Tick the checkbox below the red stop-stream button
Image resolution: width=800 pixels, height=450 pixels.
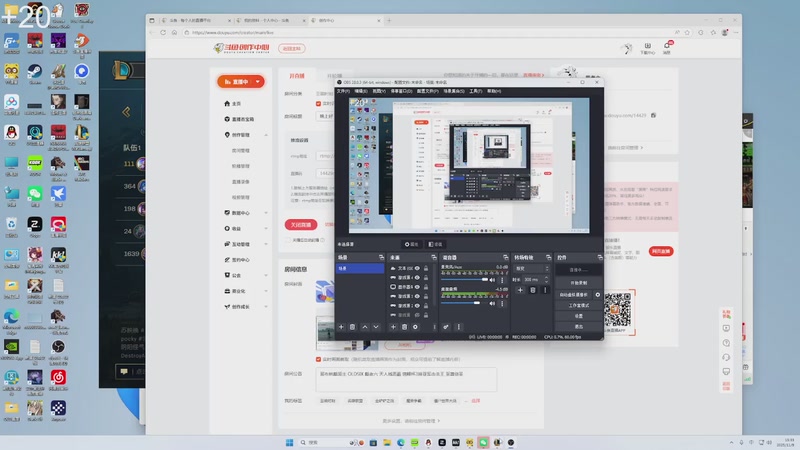pos(288,240)
